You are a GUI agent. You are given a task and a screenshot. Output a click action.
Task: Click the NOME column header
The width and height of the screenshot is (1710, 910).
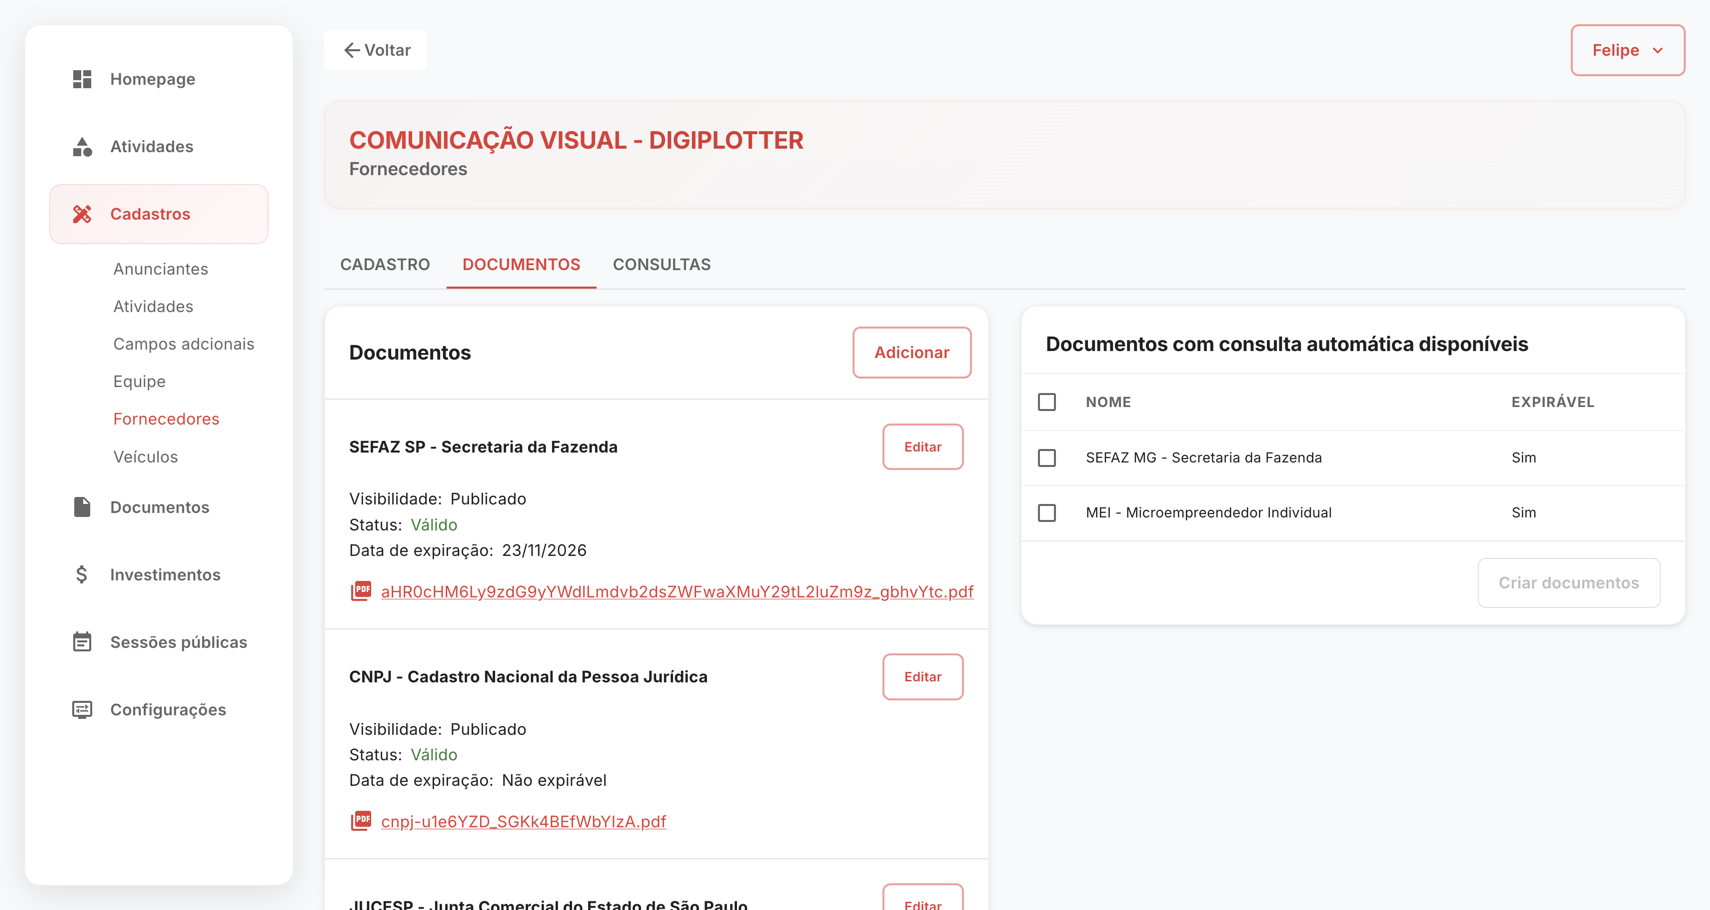[1108, 402]
